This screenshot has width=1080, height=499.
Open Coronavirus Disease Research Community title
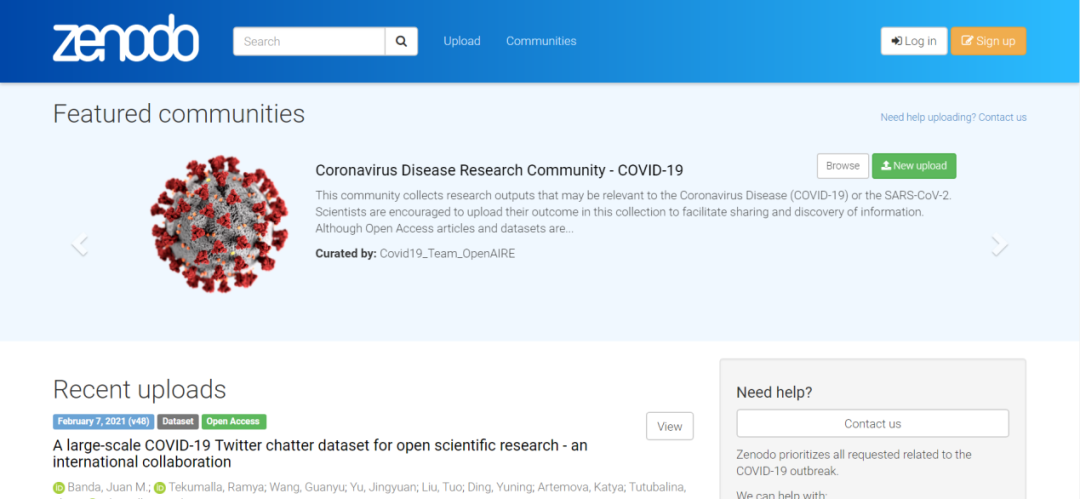click(x=499, y=170)
